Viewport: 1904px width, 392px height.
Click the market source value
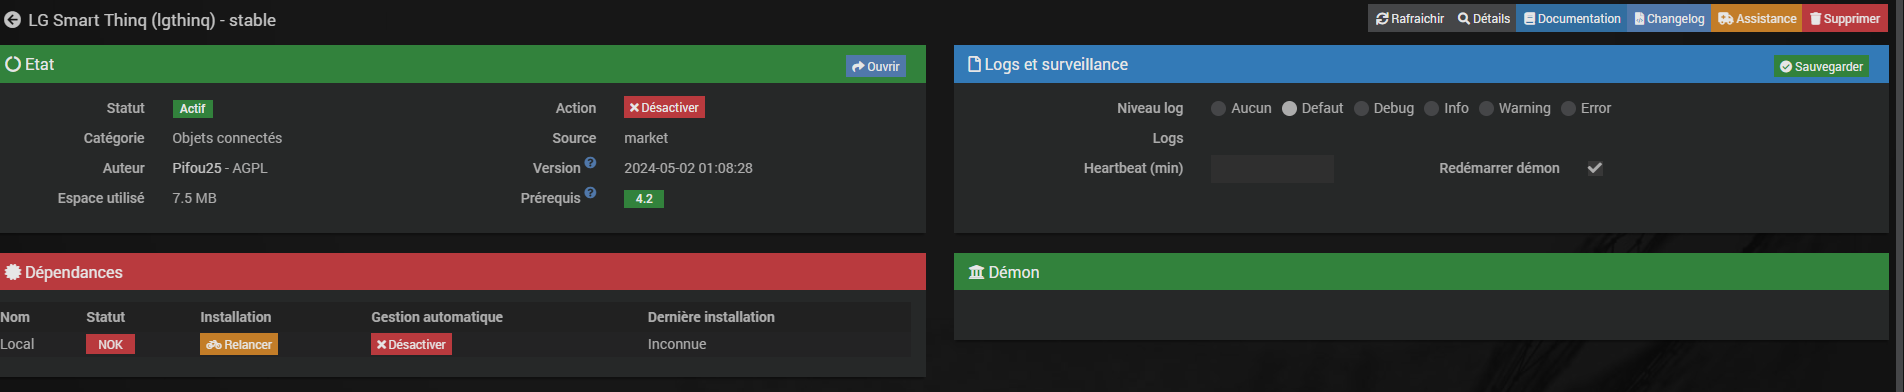646,138
